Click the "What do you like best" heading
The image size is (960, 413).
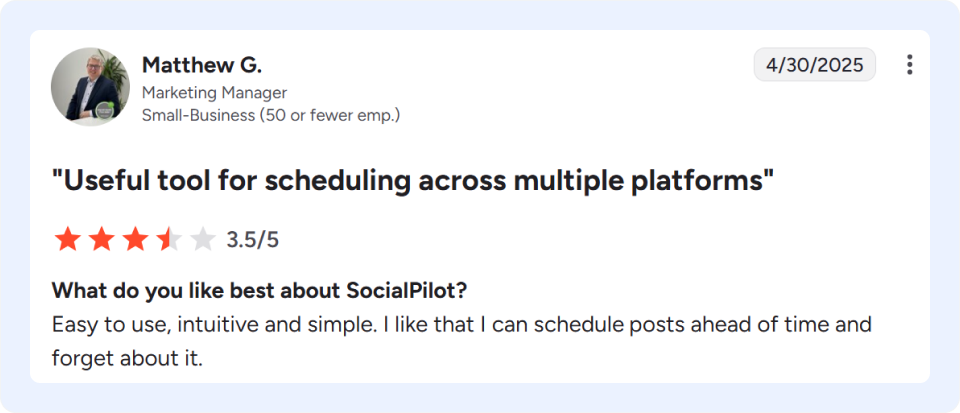tap(260, 291)
